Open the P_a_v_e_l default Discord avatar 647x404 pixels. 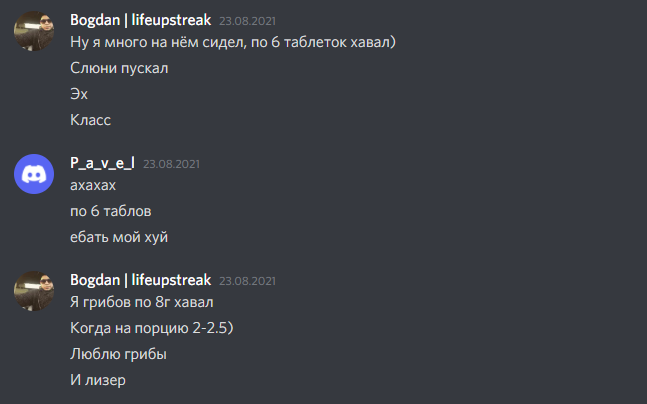coord(34,174)
